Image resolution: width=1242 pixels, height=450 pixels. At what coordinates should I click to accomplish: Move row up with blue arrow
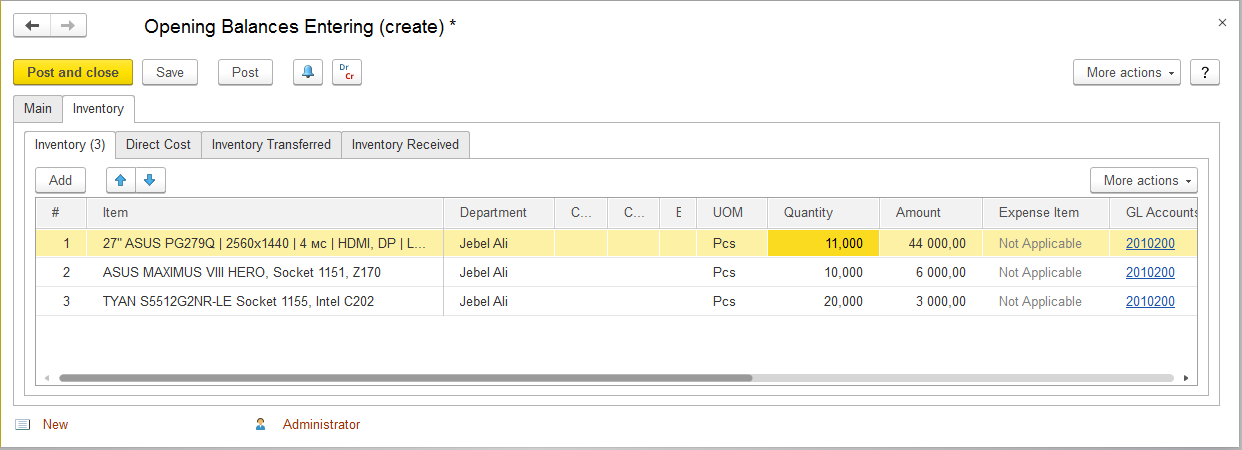(121, 180)
